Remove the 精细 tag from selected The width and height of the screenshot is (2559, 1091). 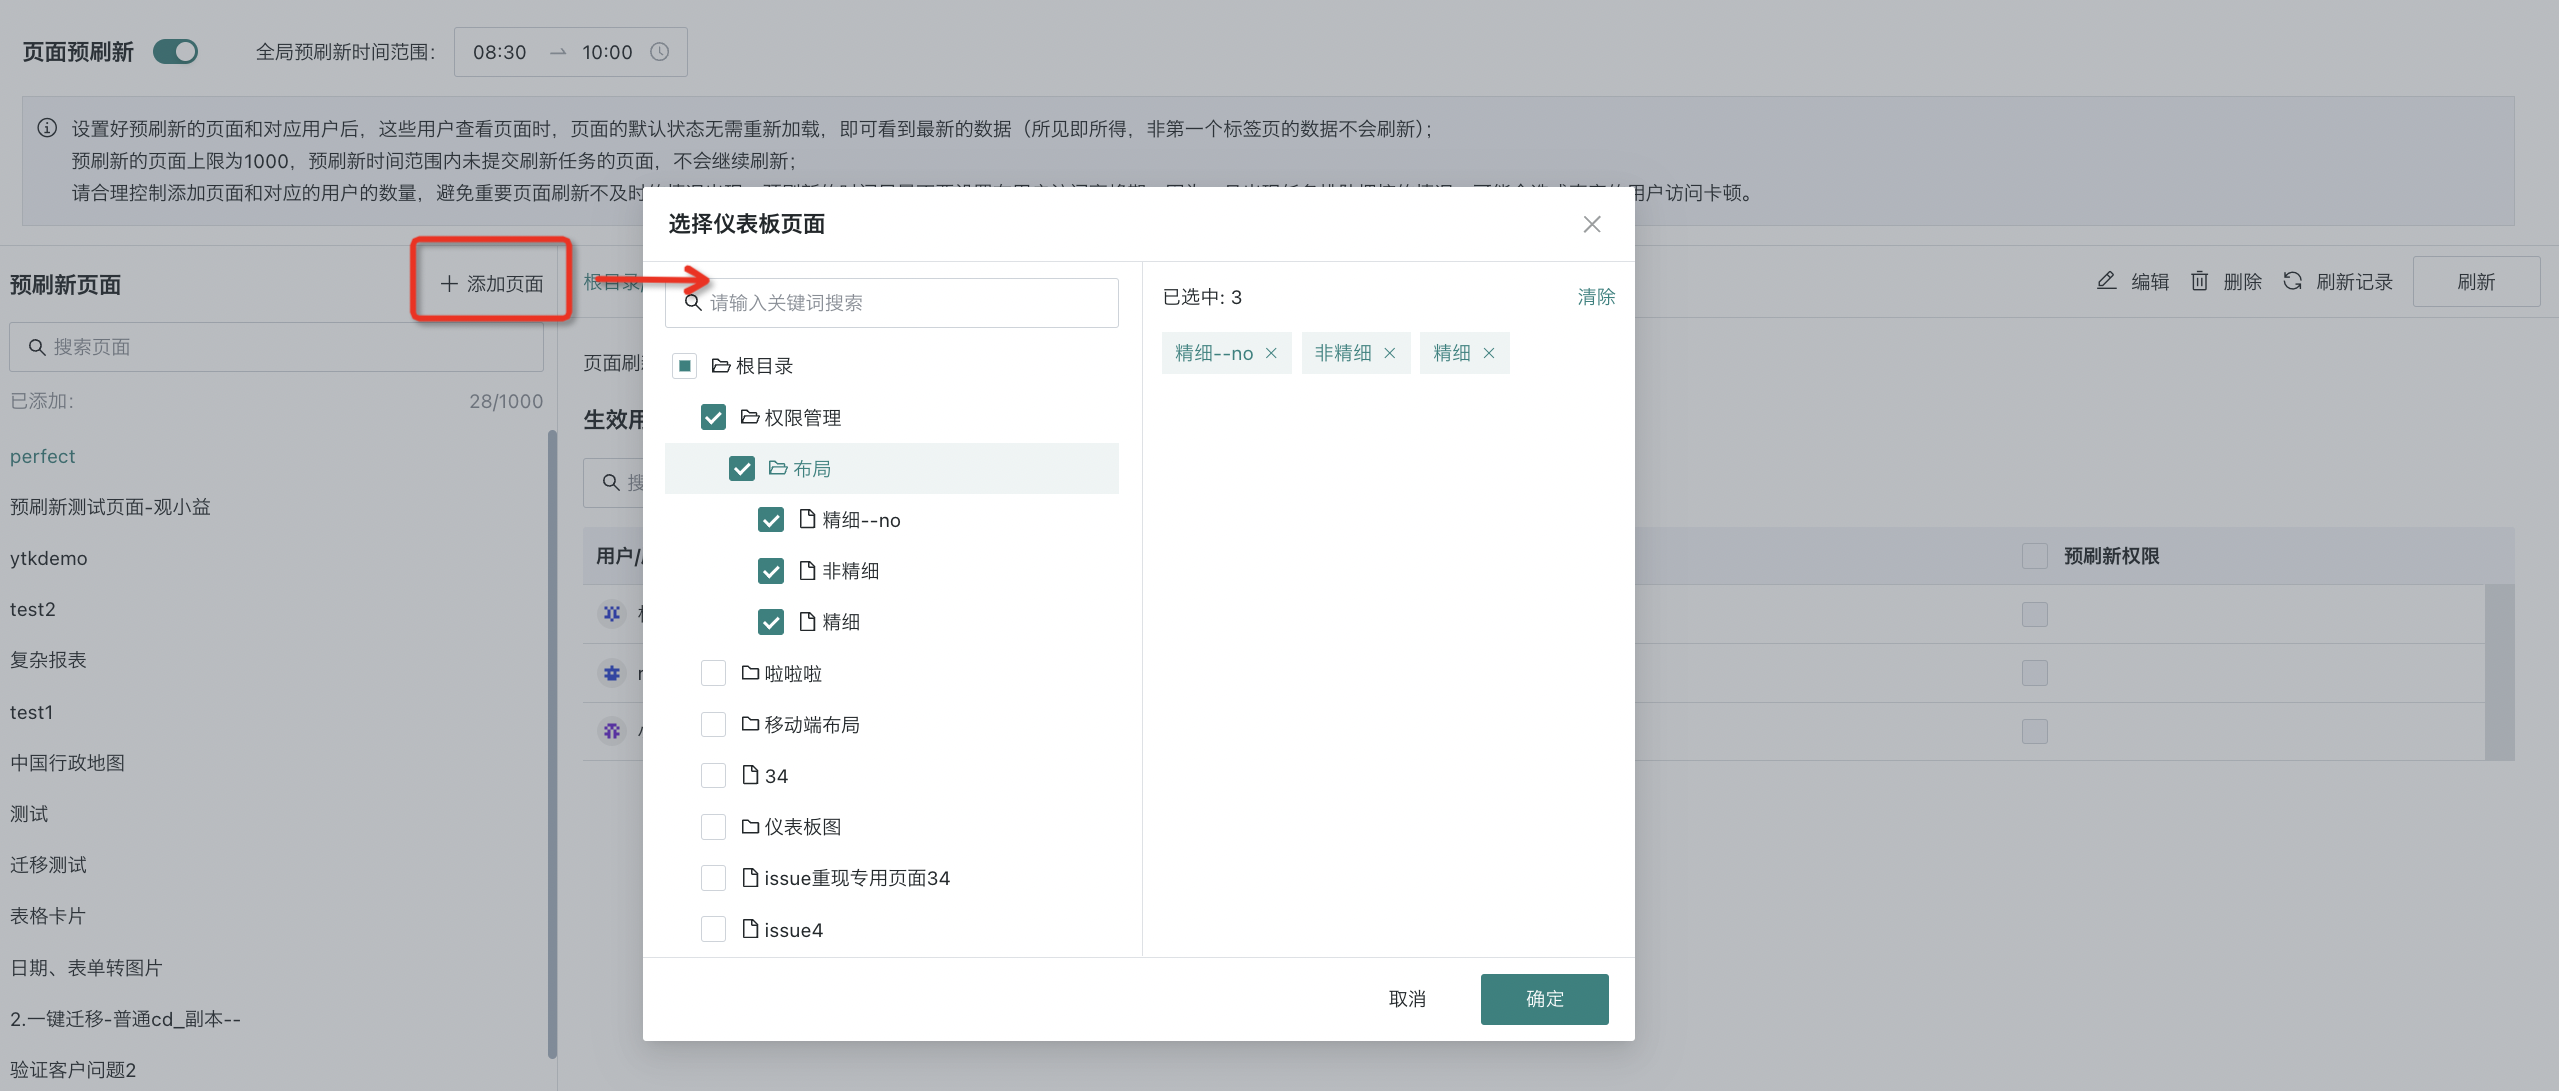(1488, 353)
